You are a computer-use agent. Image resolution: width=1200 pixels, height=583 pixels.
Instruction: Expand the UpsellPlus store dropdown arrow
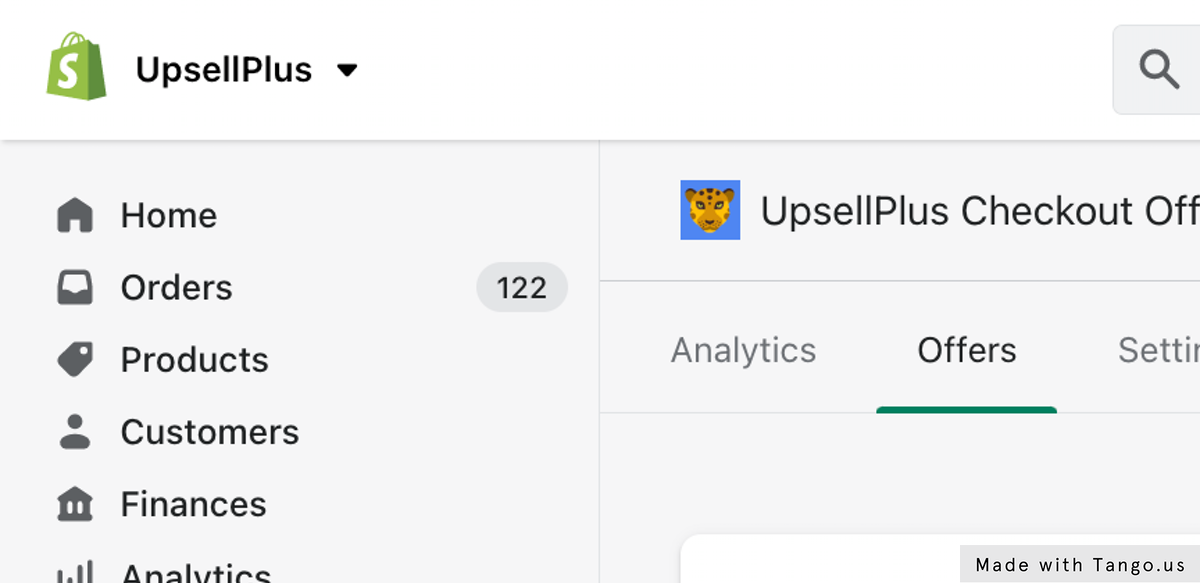coord(347,70)
